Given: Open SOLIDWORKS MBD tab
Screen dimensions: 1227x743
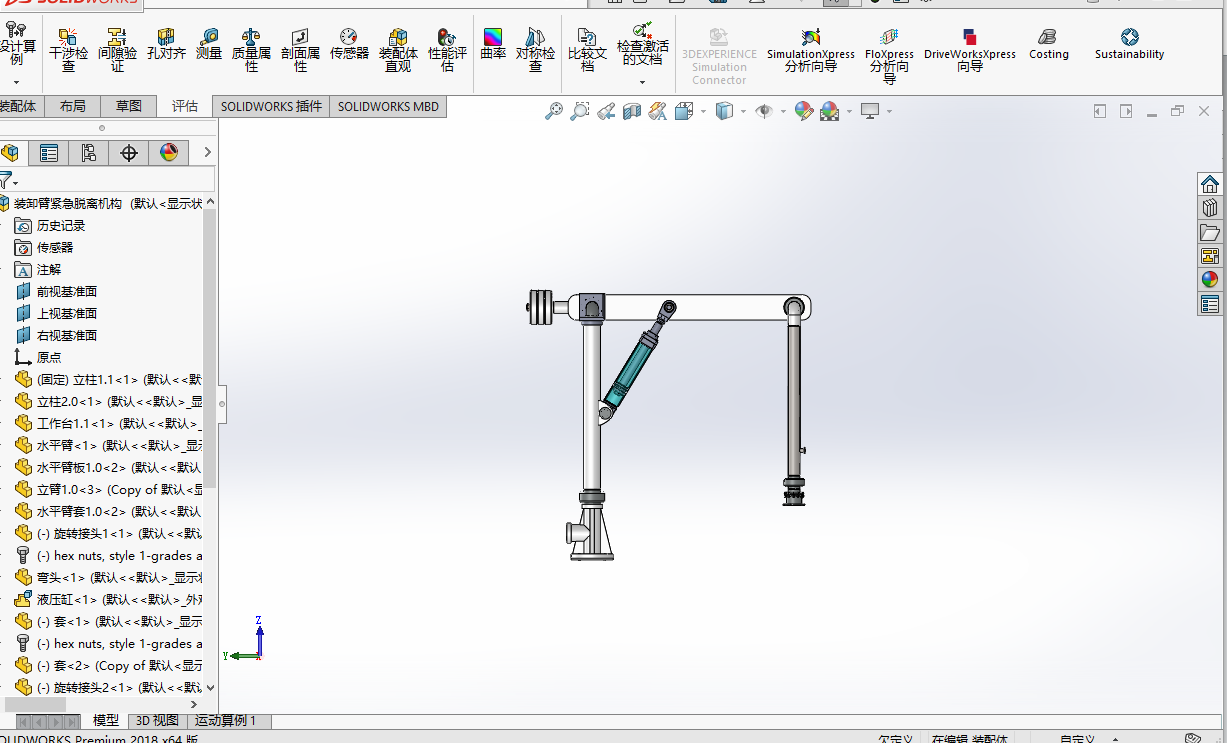Looking at the screenshot, I should click(388, 106).
